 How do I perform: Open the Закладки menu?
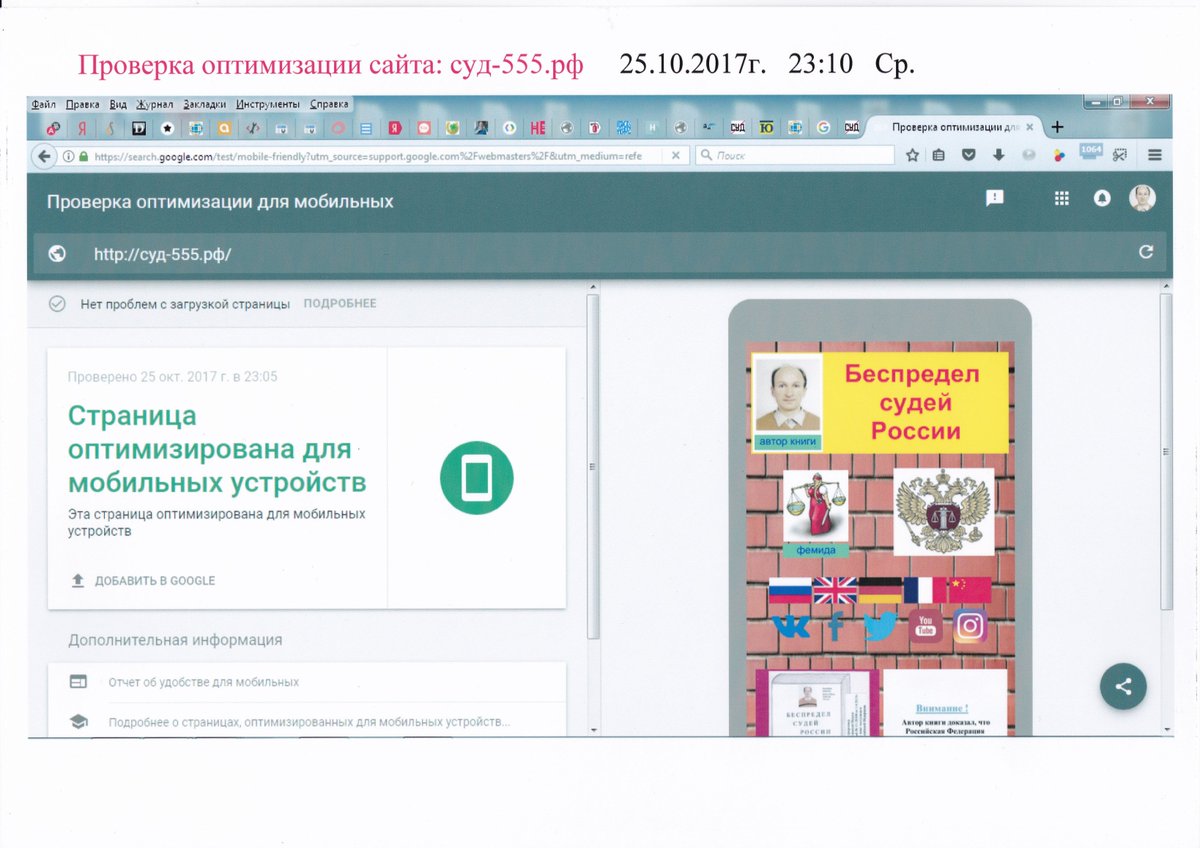pyautogui.click(x=204, y=104)
